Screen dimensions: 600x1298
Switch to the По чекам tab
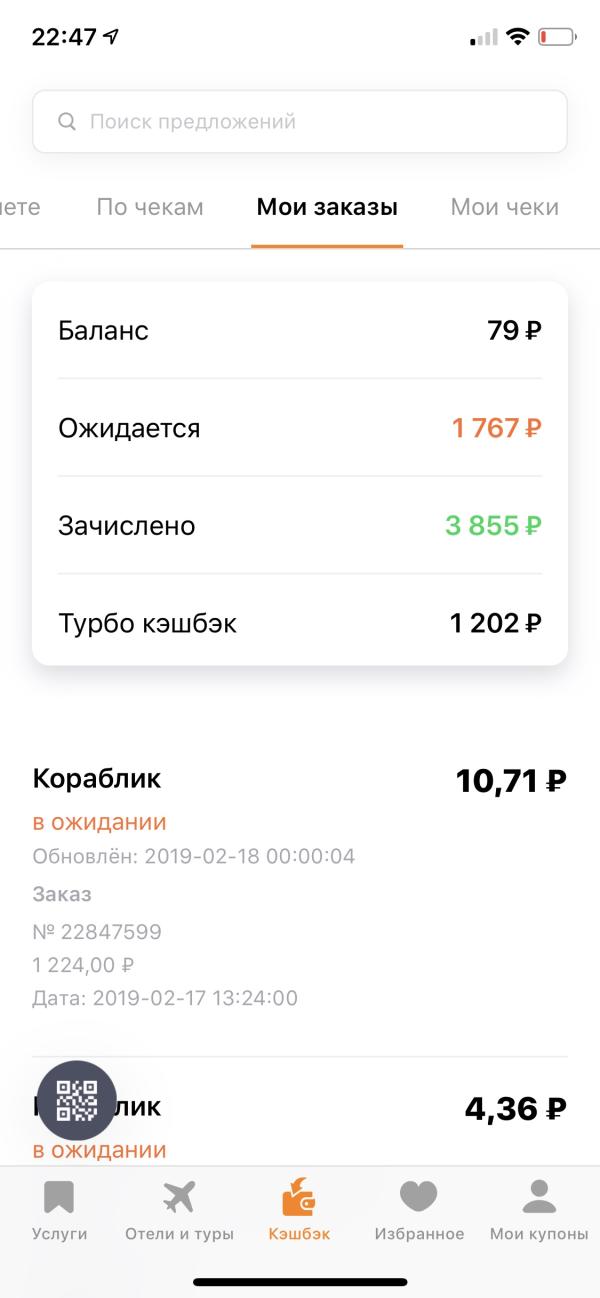150,207
